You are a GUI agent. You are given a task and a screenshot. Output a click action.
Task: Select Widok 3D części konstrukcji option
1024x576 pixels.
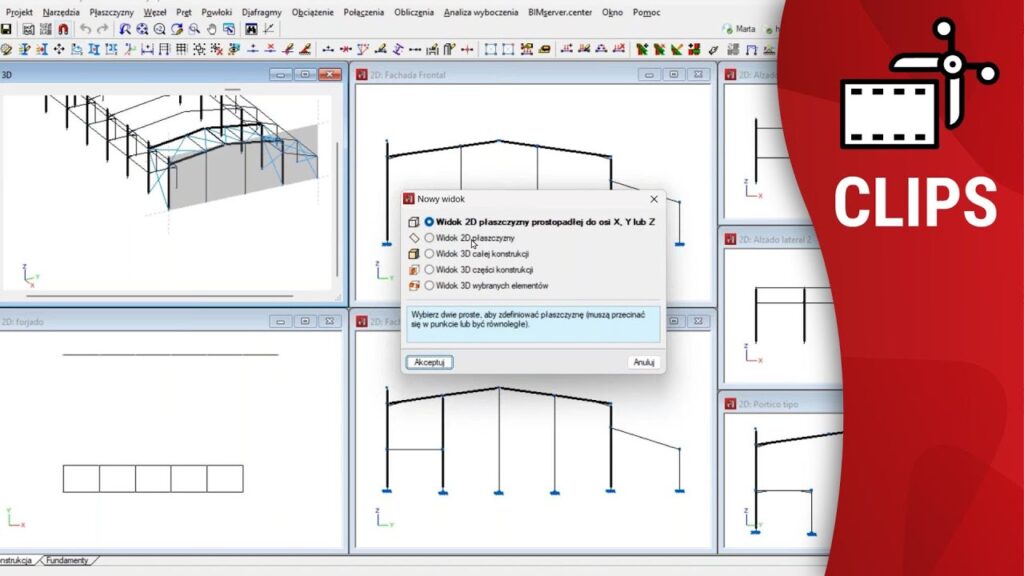pyautogui.click(x=429, y=269)
